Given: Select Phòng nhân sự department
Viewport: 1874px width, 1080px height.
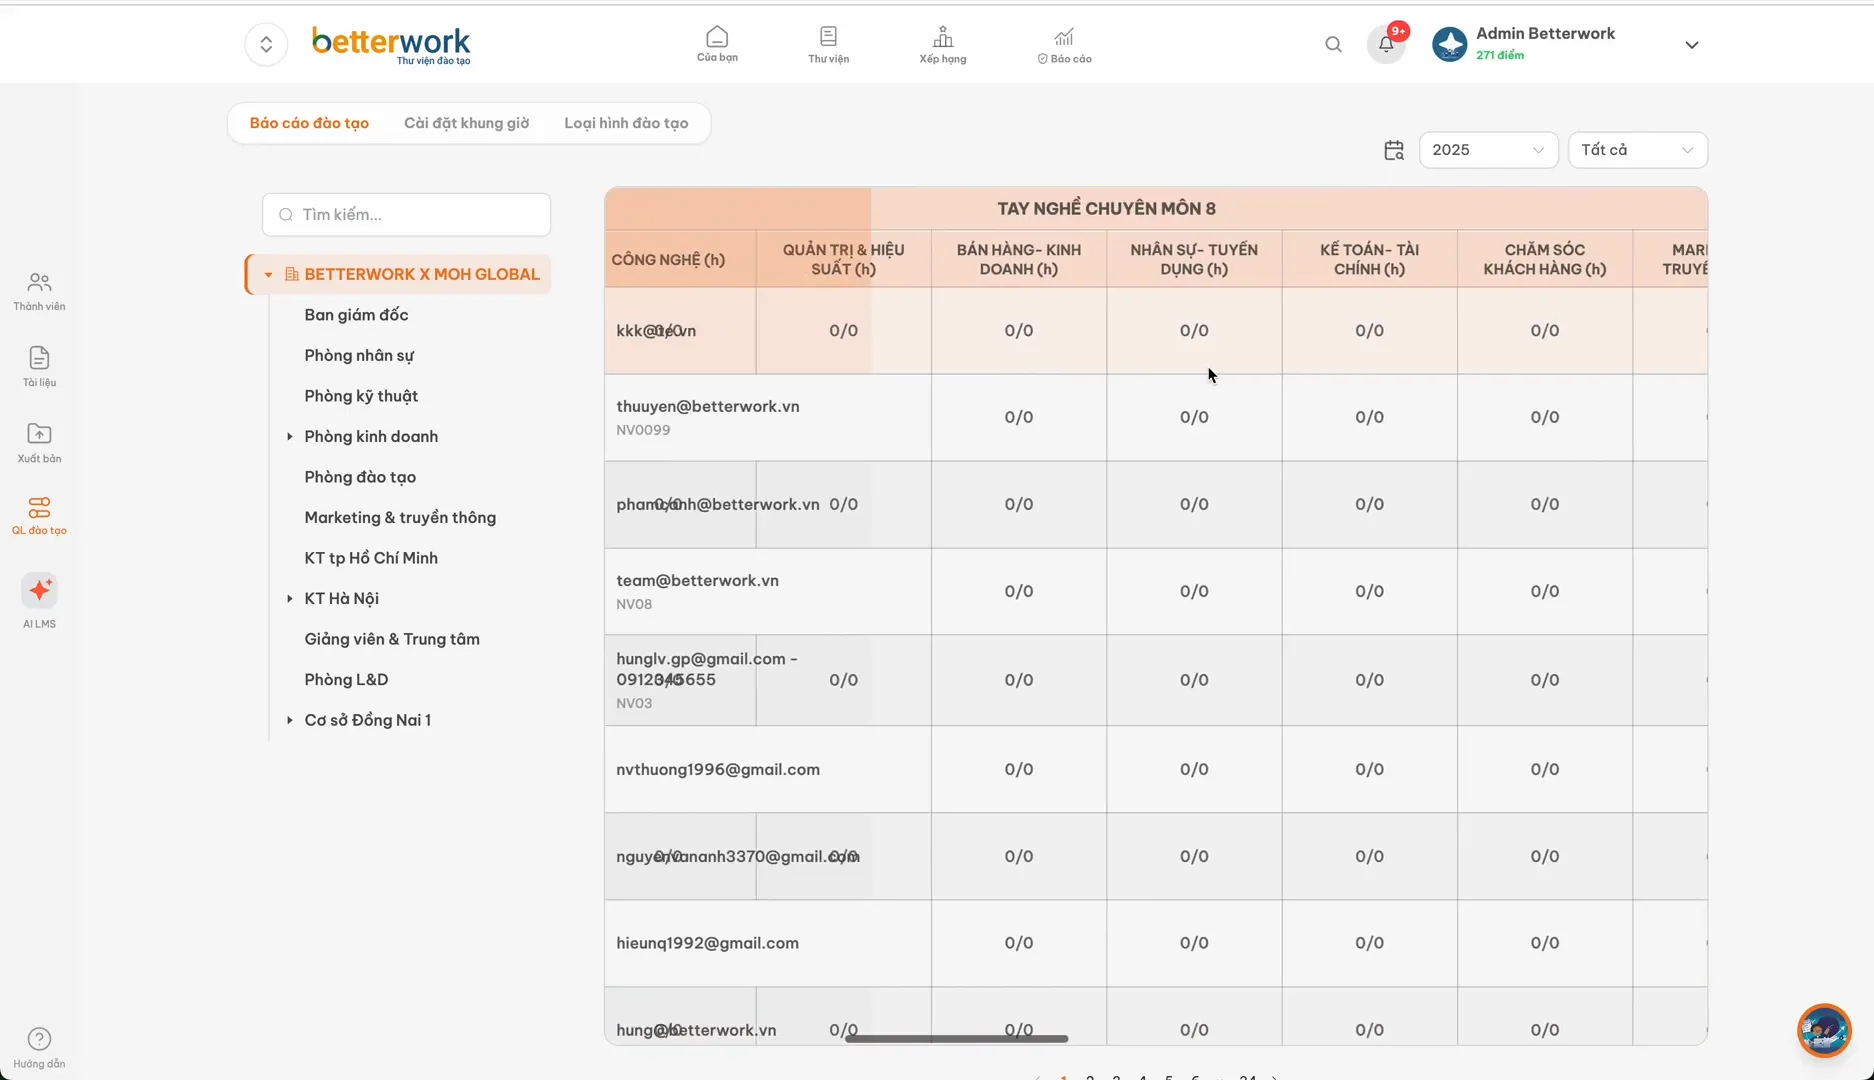Looking at the screenshot, I should click(359, 356).
